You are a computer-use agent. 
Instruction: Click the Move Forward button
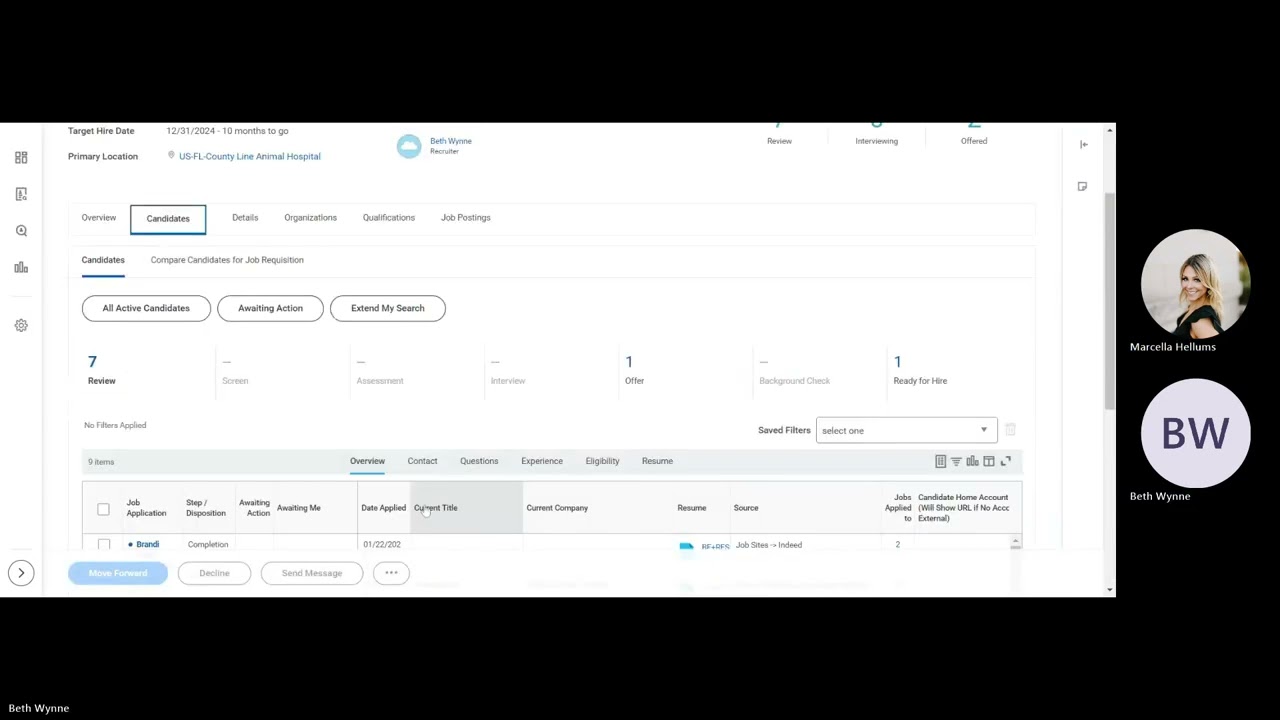click(x=118, y=573)
